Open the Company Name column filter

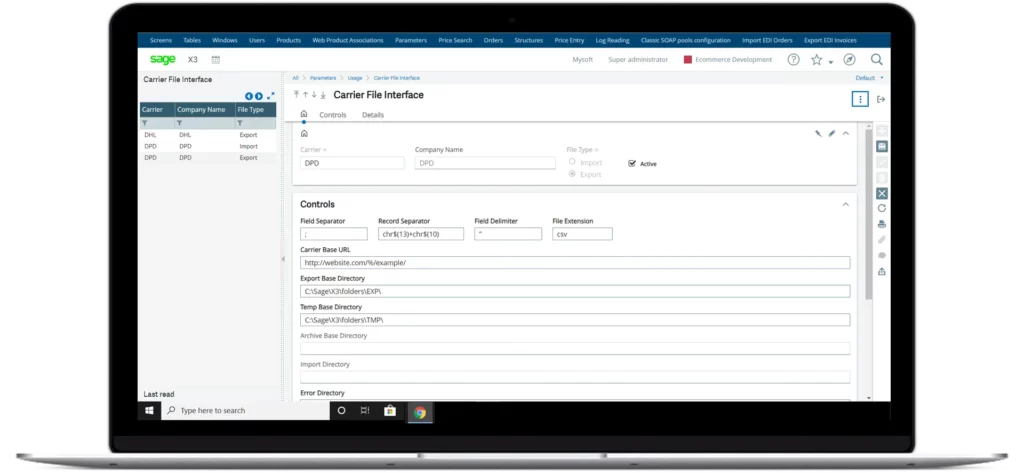coord(180,123)
